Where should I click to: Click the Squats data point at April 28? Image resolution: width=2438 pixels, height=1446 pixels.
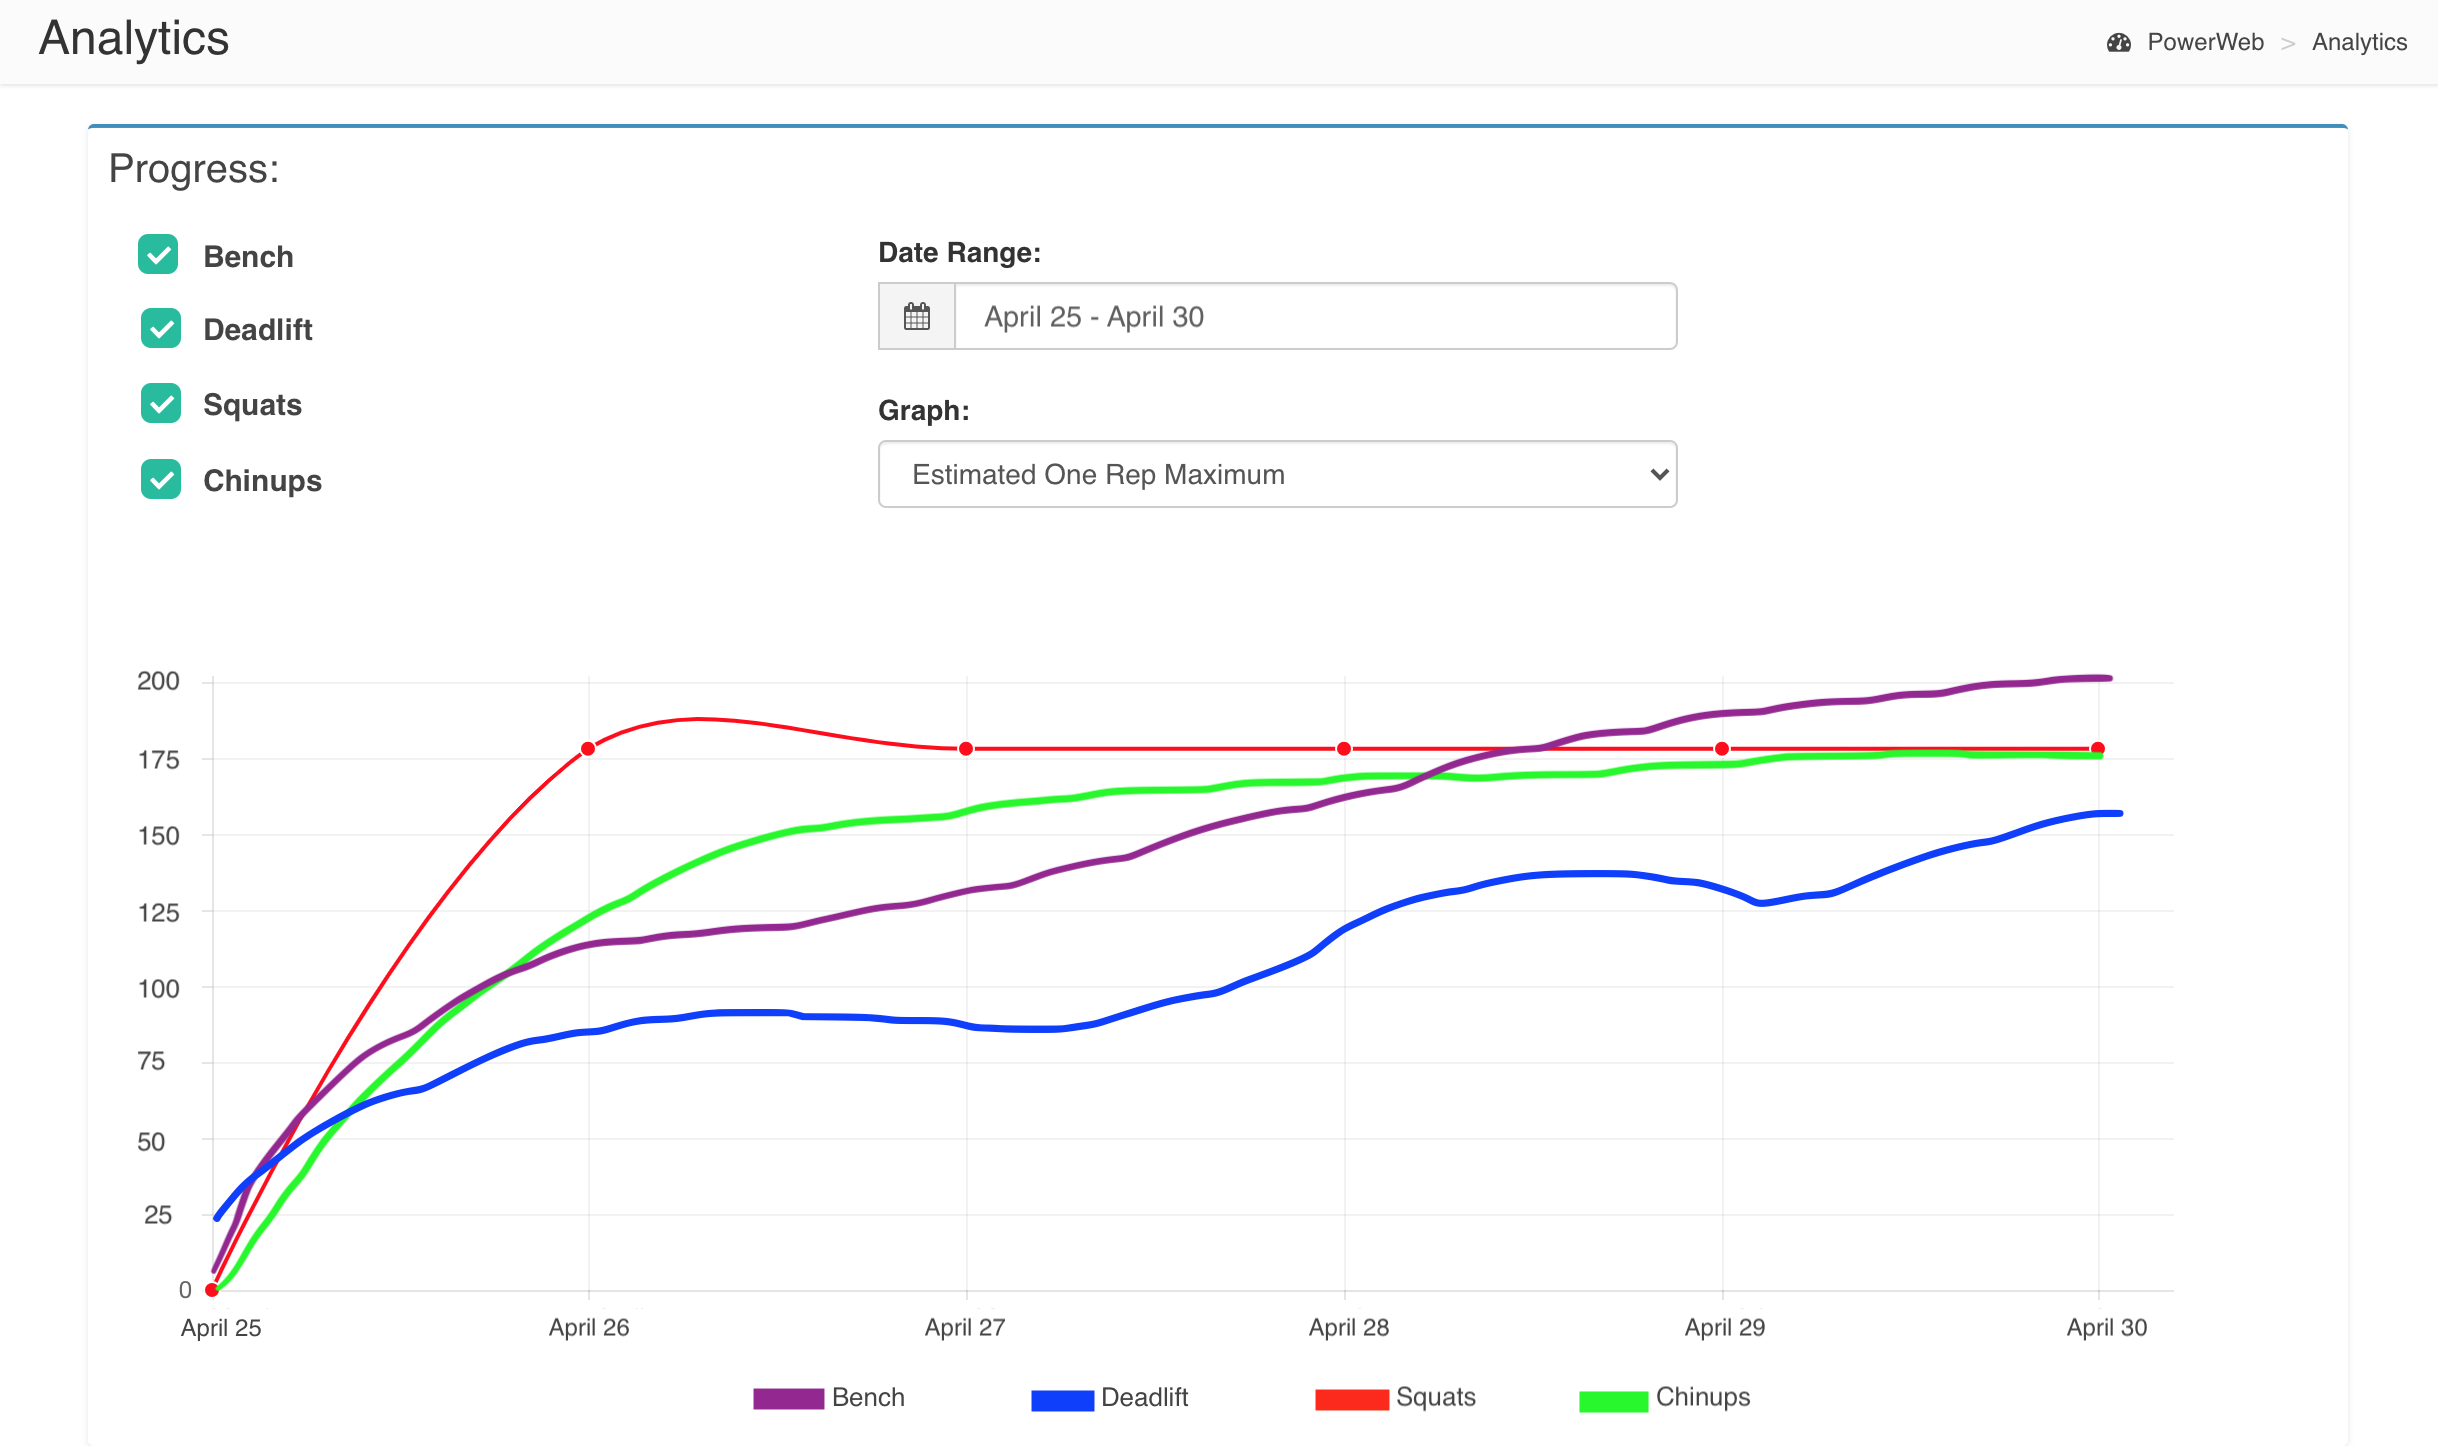1344,748
